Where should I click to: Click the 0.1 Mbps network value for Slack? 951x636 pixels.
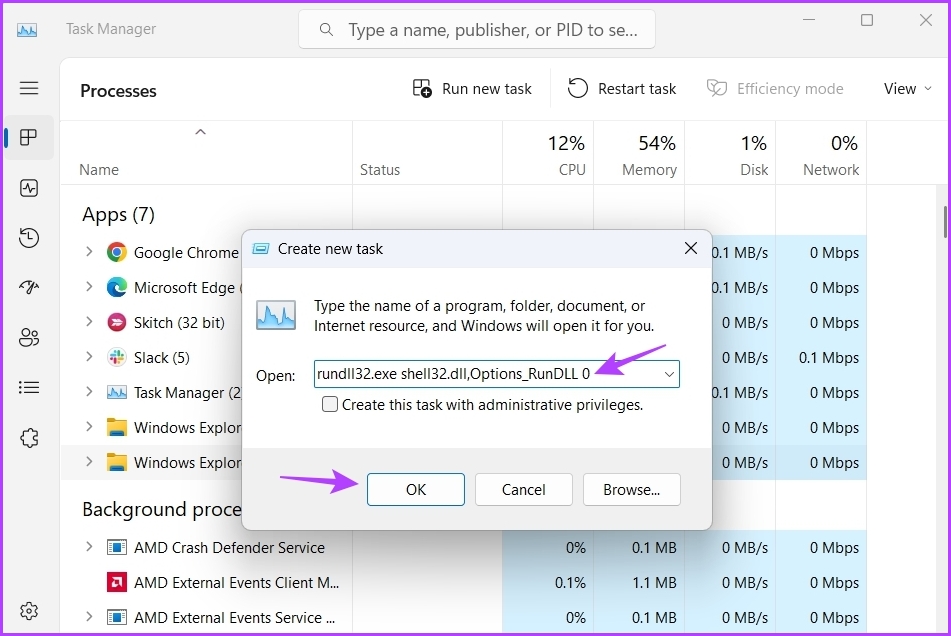821,358
